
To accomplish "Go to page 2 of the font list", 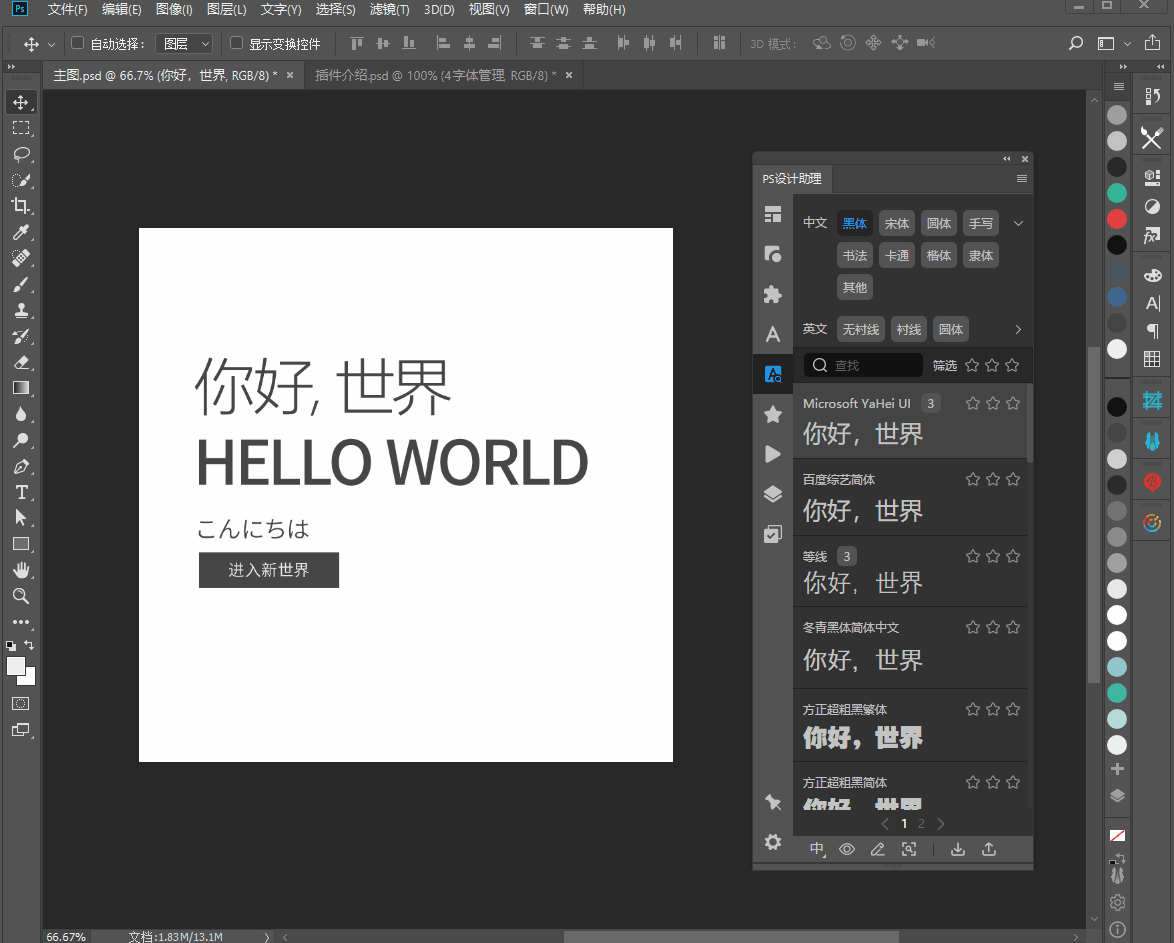I will point(921,824).
